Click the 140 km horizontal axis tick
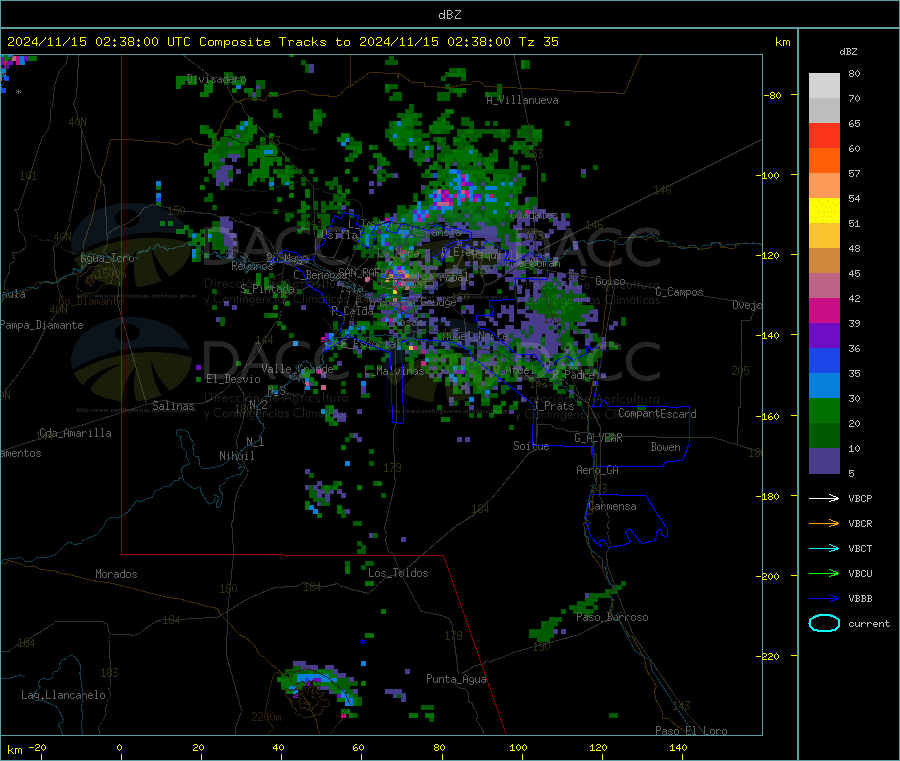The image size is (900, 761). click(678, 747)
